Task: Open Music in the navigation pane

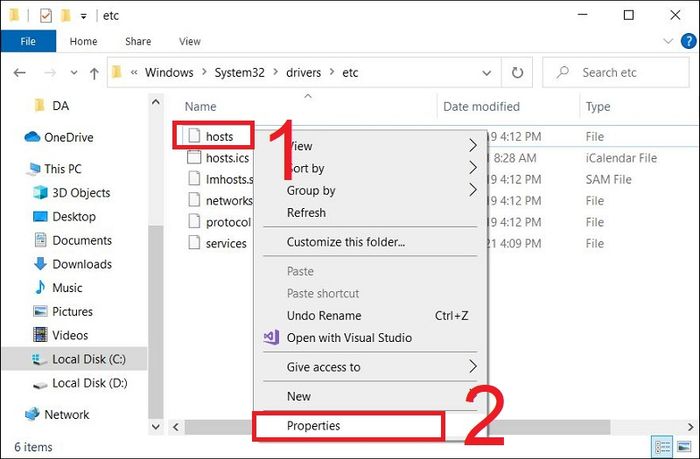Action: tap(67, 288)
